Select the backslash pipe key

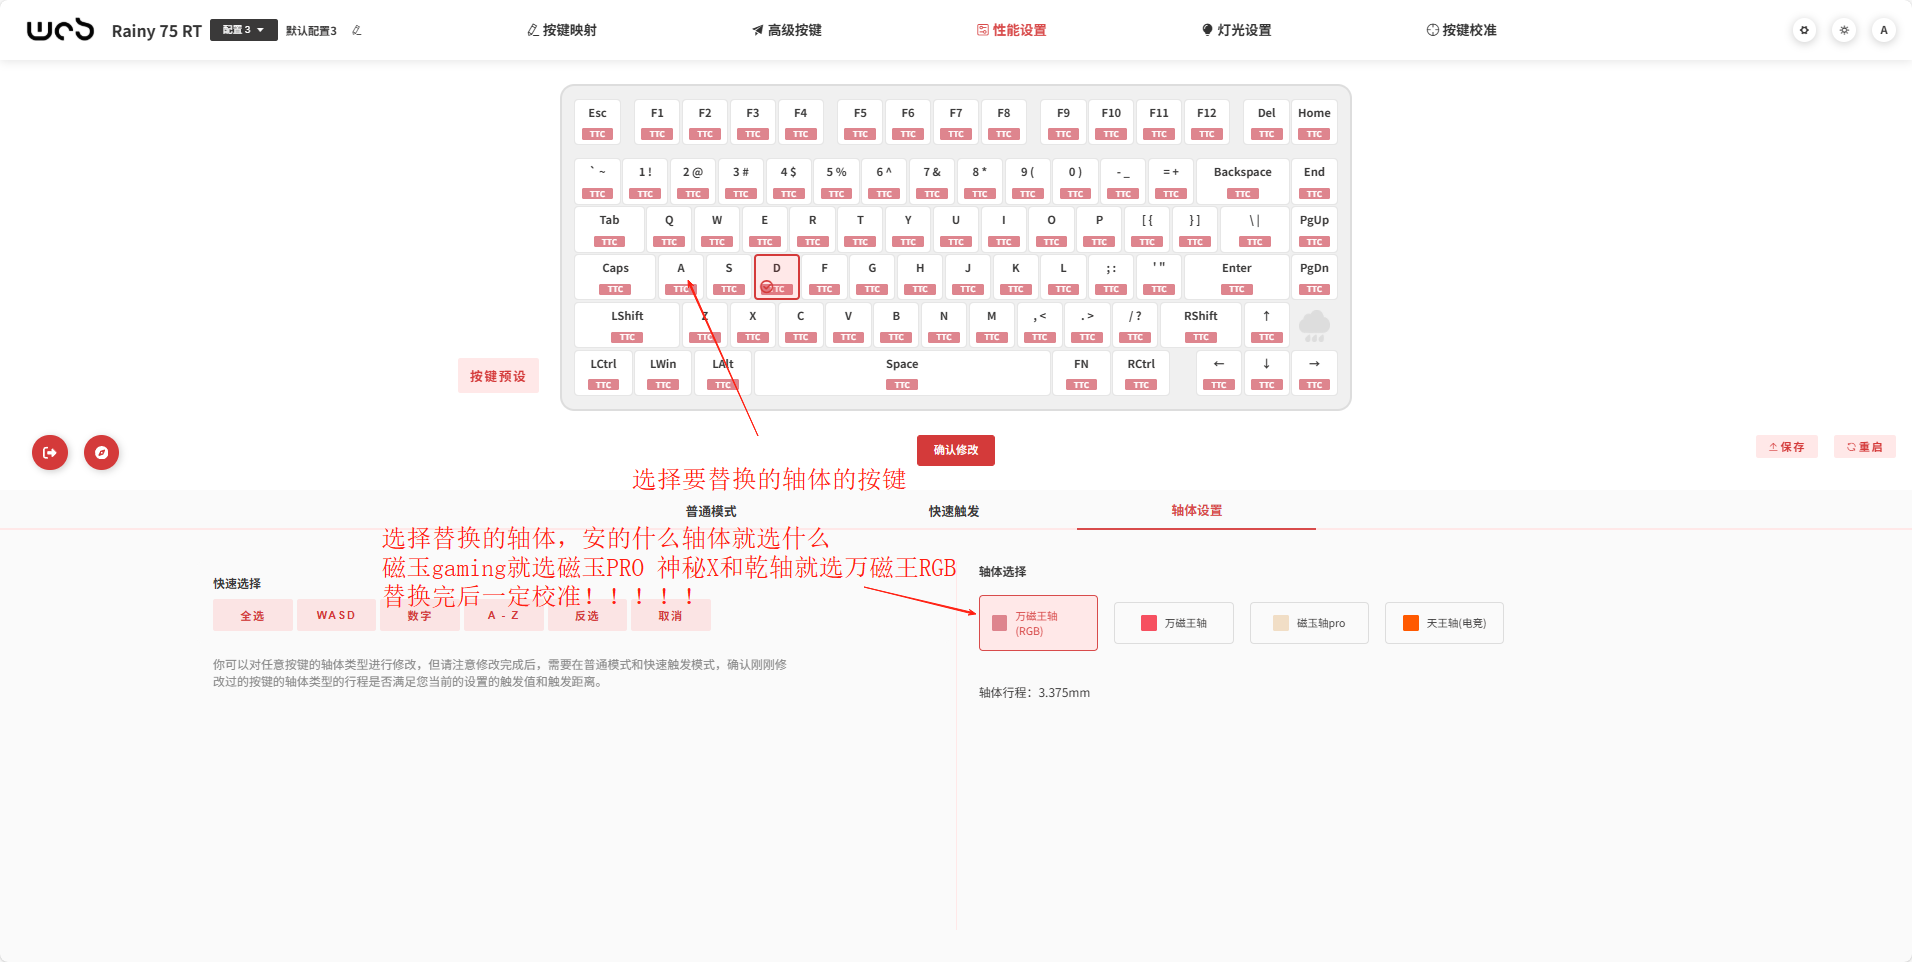1254,229
